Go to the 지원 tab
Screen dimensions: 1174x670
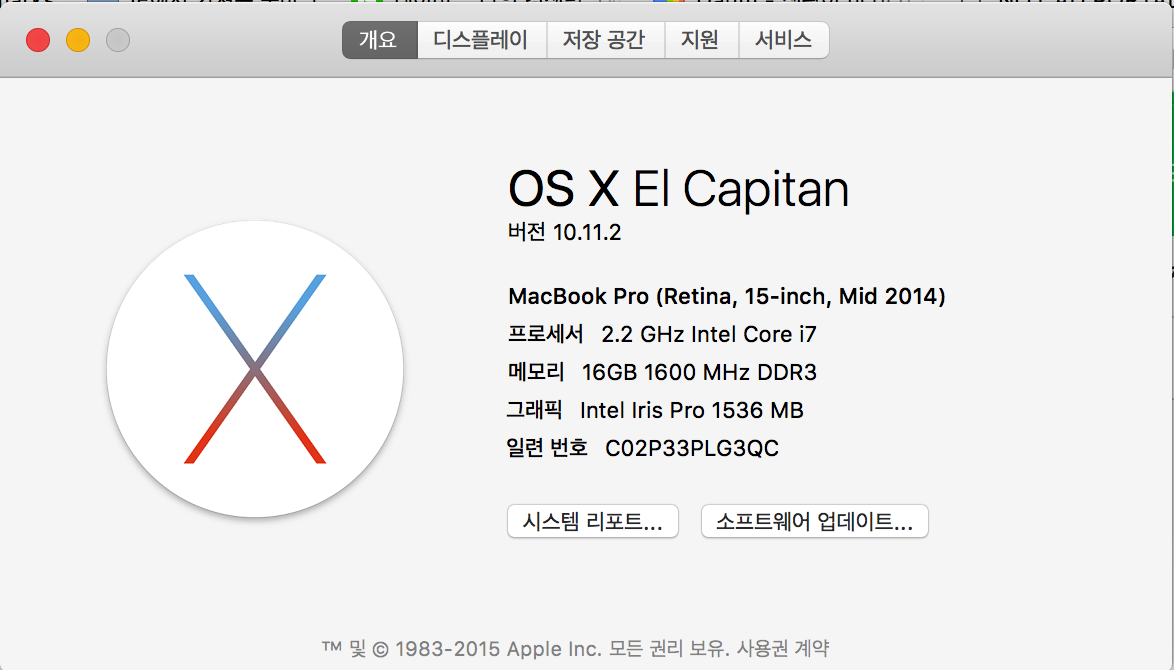pos(700,41)
